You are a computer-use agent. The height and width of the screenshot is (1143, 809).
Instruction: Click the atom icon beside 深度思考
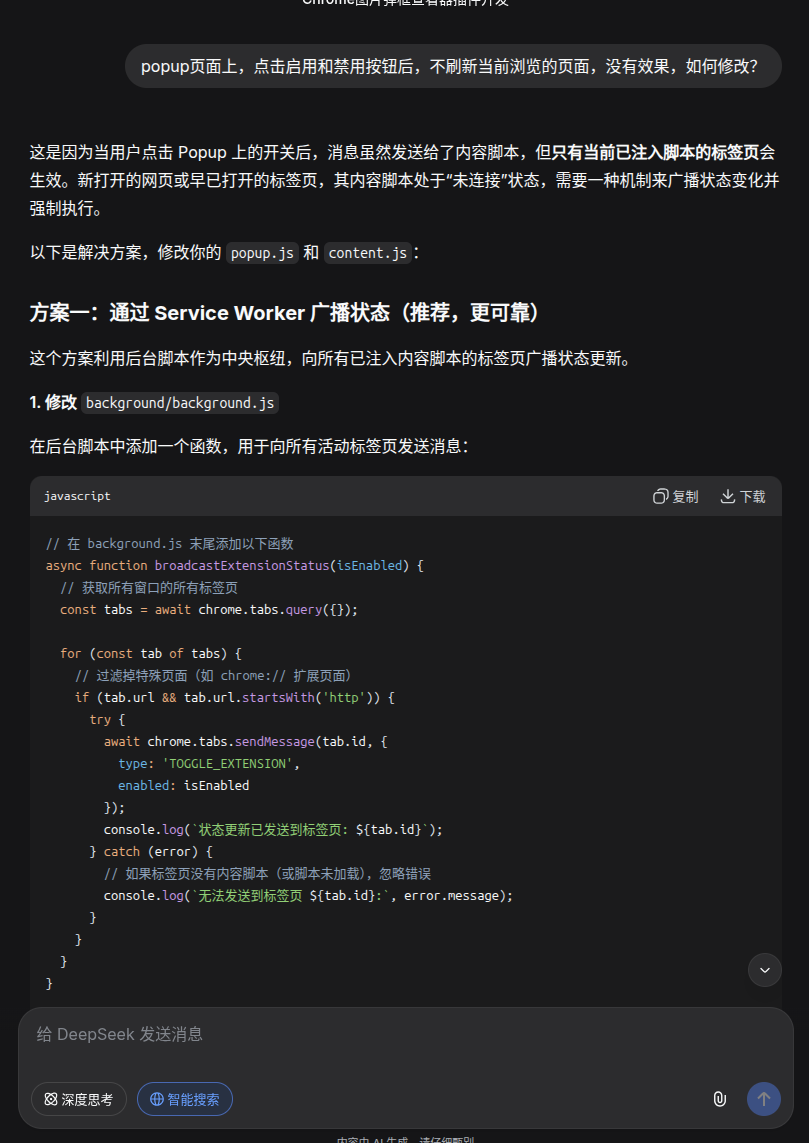[x=51, y=1100]
